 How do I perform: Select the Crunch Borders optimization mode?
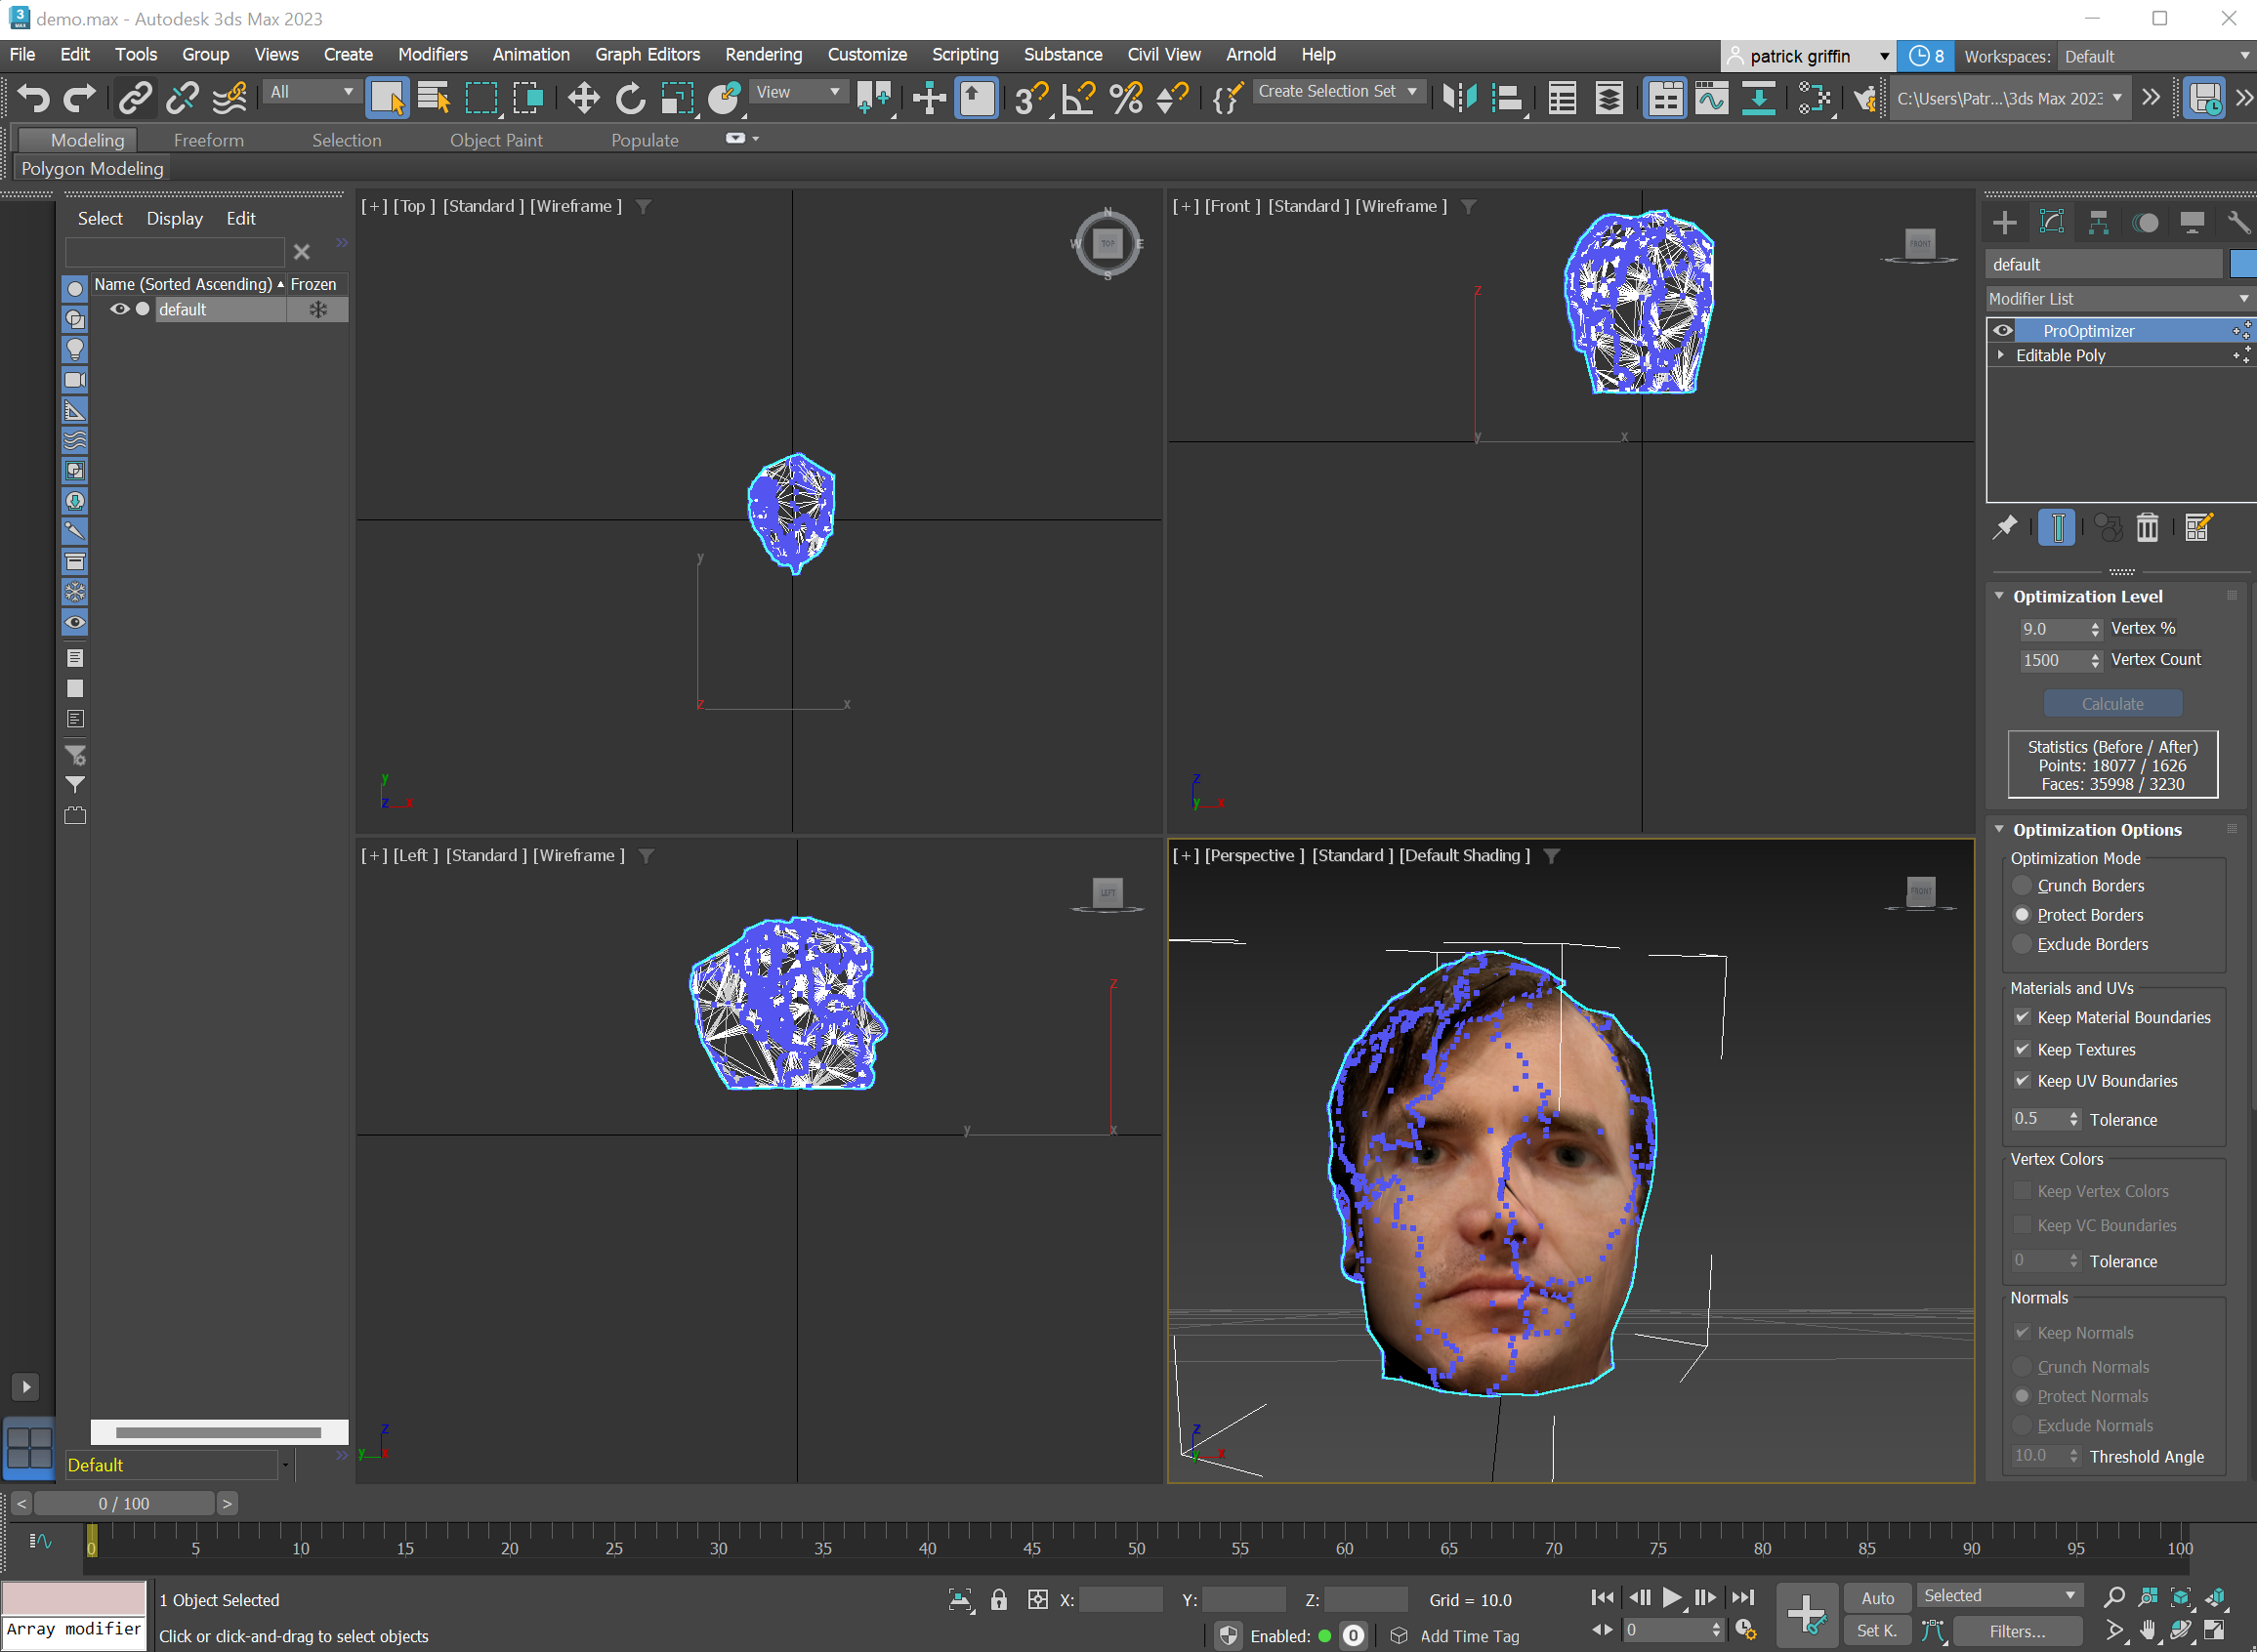pyautogui.click(x=2023, y=885)
